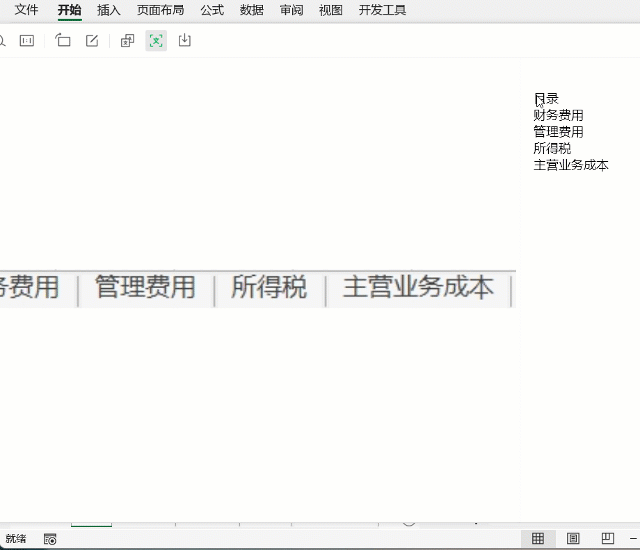Image resolution: width=640 pixels, height=550 pixels.
Task: Click the edit pencil icon
Action: (92, 40)
